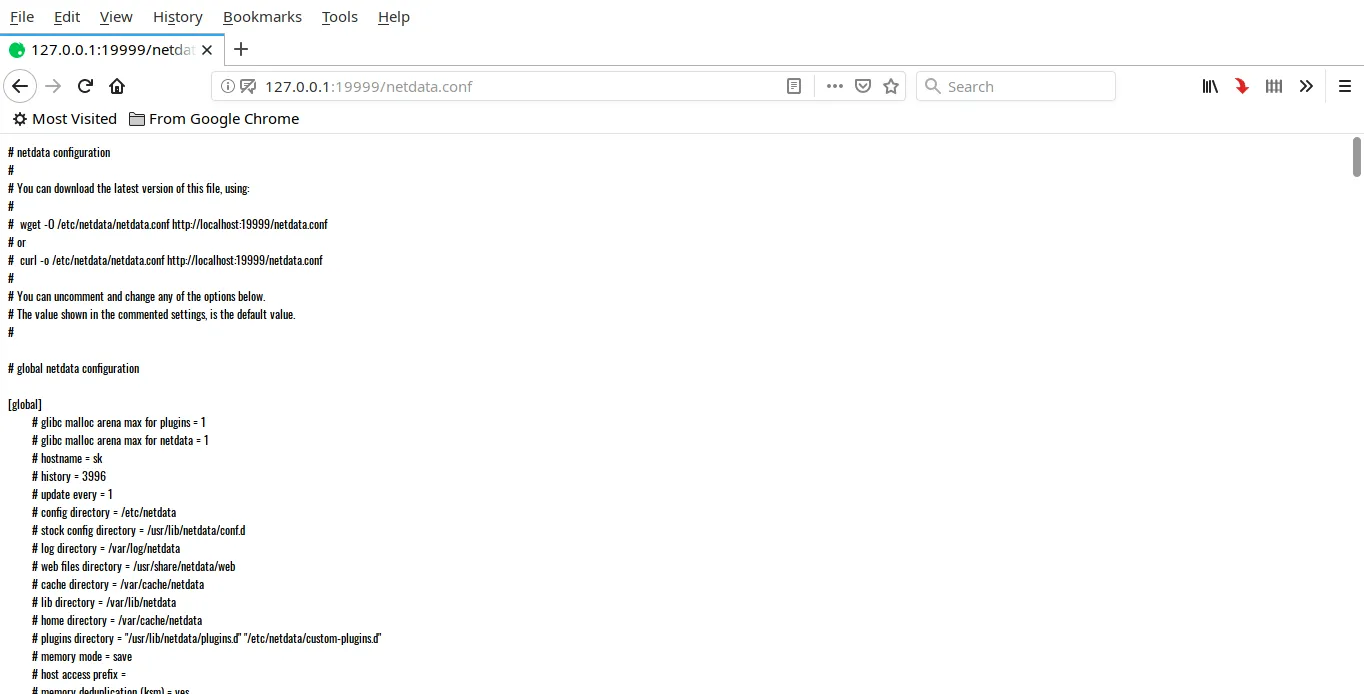The width and height of the screenshot is (1364, 694).
Task: Open Most Visited bookmarks button
Action: click(x=65, y=119)
